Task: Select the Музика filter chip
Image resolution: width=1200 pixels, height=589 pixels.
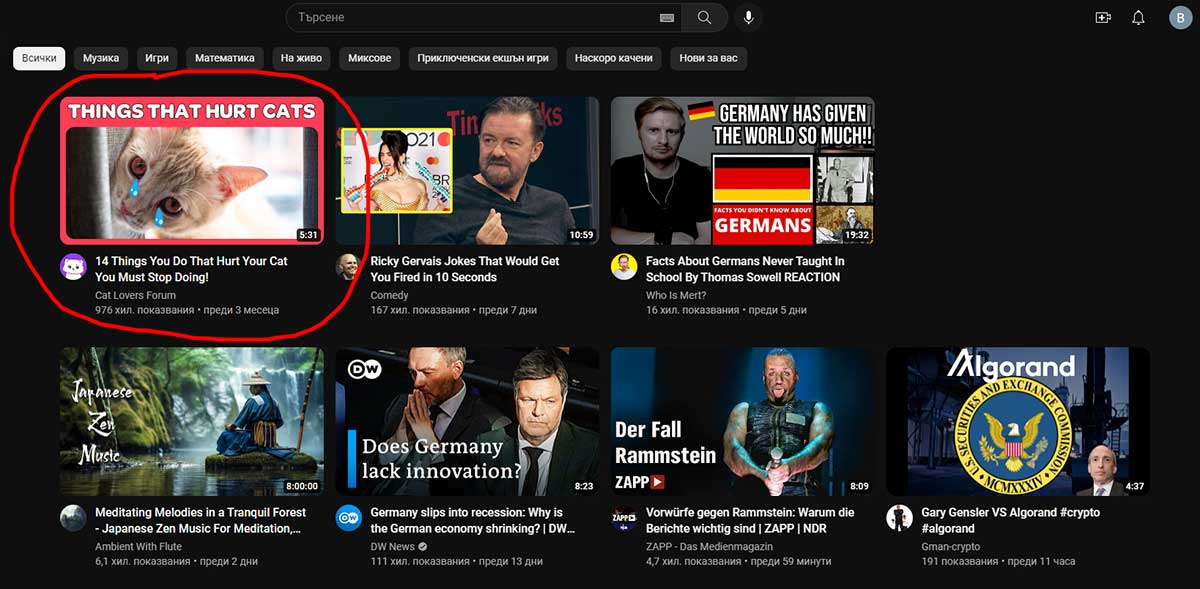Action: 101,58
